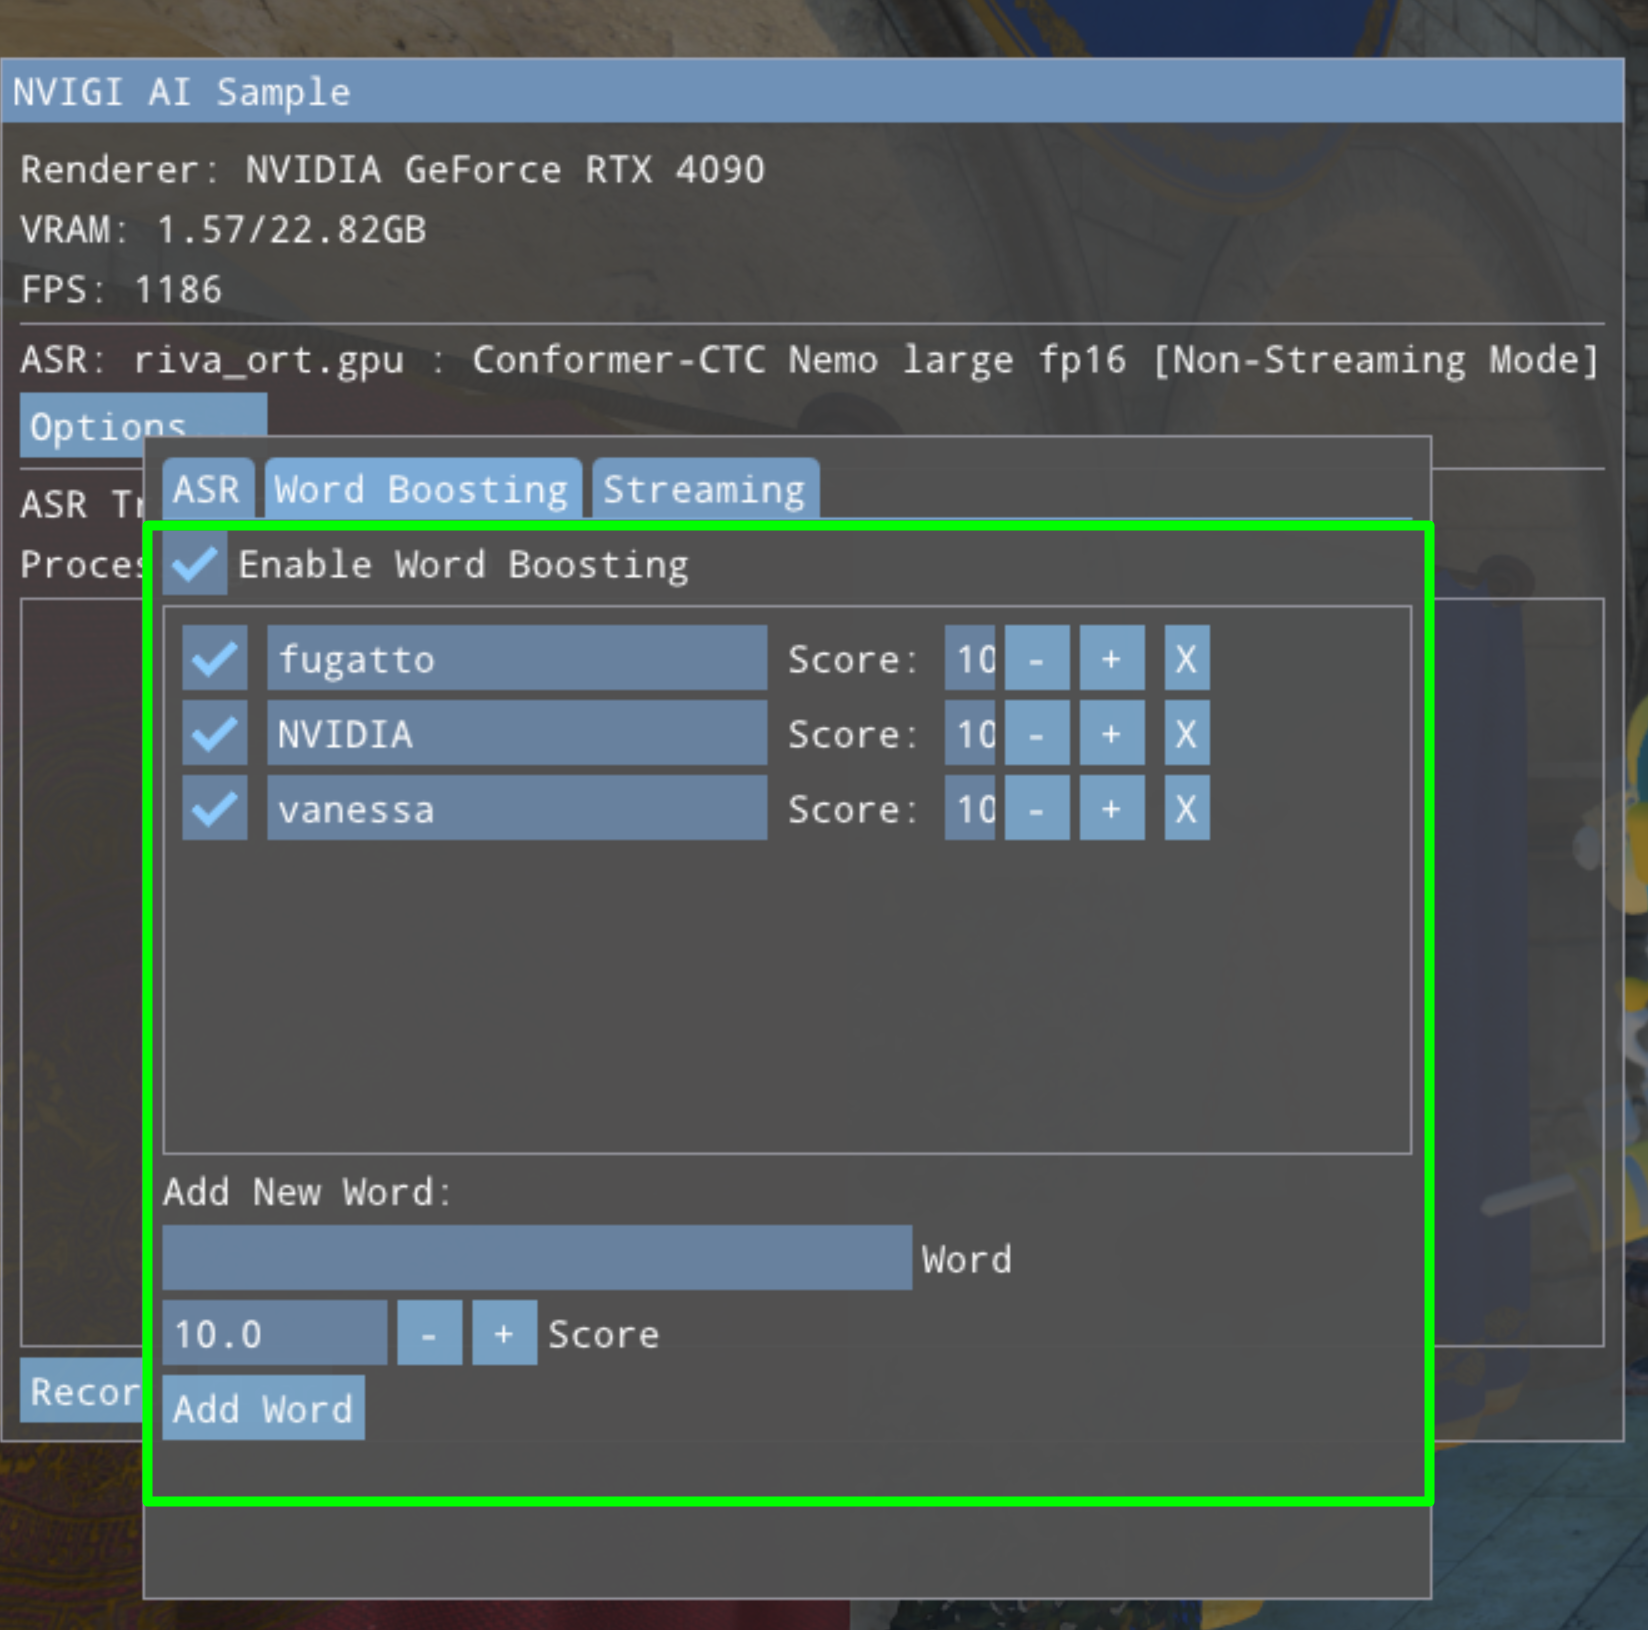Click the NVIDIA score value field
Screen dimensions: 1648x1630
click(x=970, y=733)
